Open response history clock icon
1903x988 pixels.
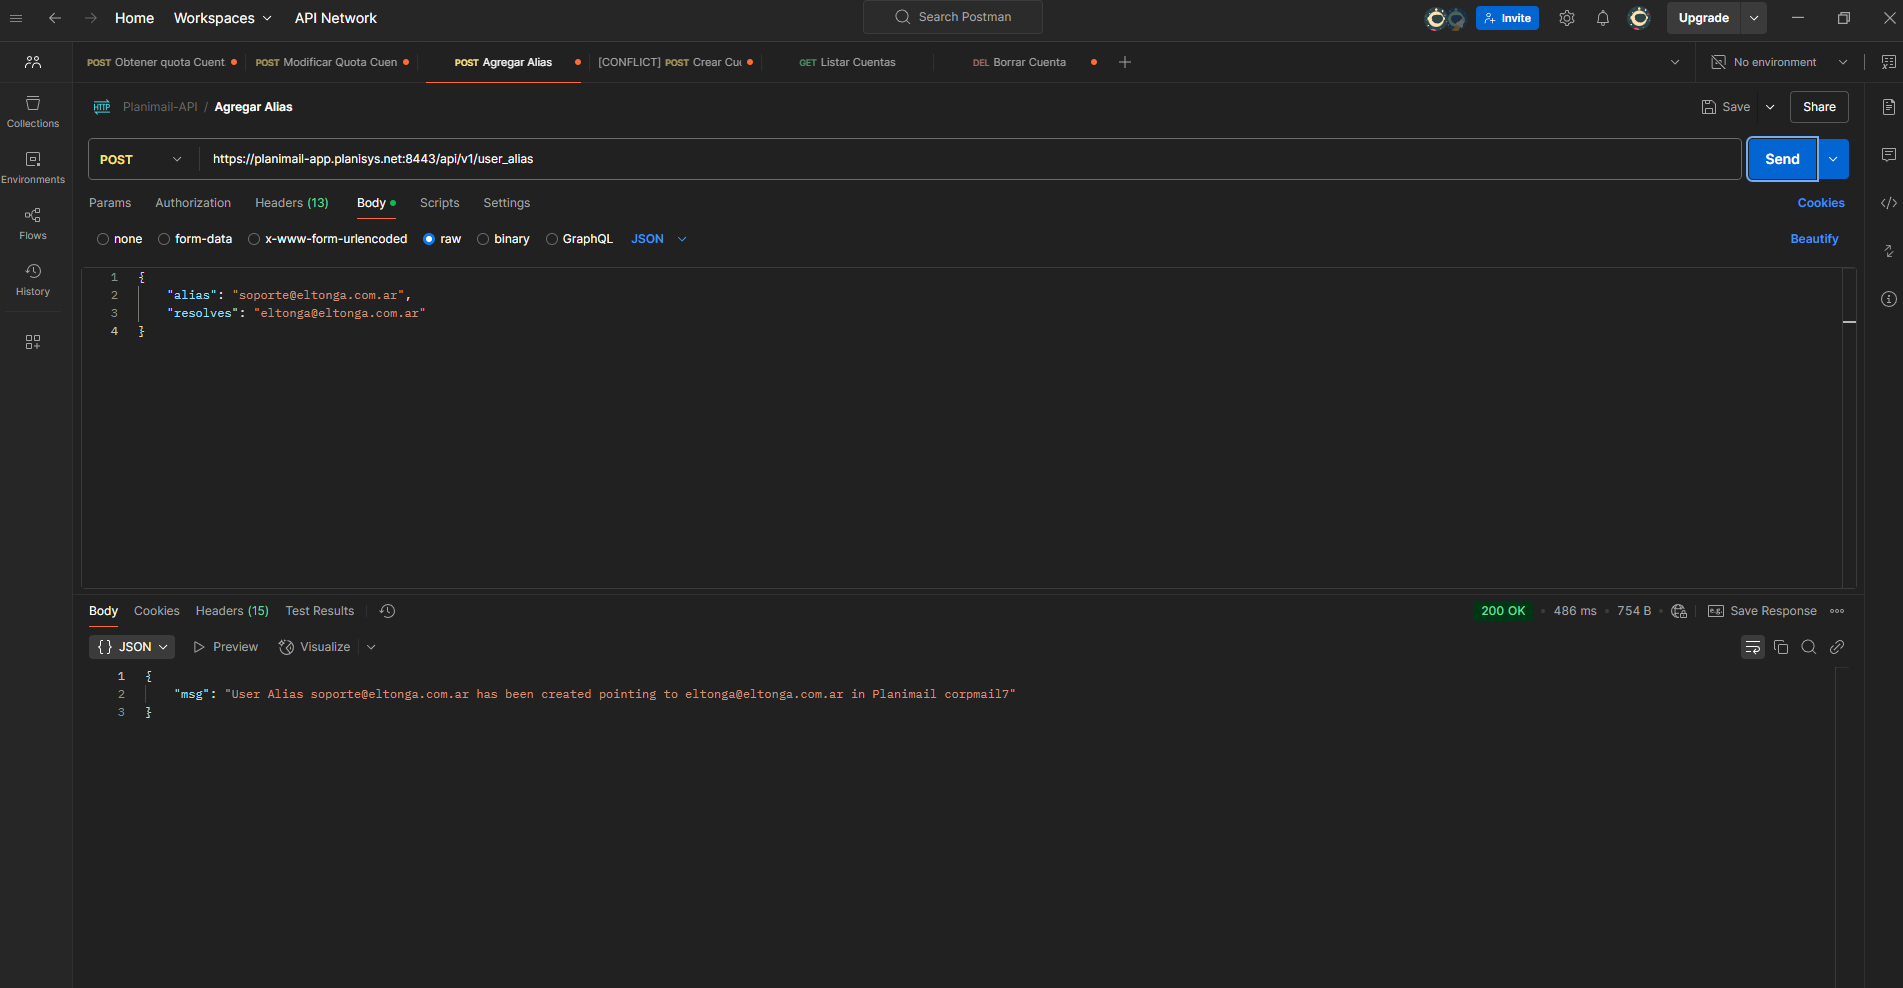(x=388, y=611)
